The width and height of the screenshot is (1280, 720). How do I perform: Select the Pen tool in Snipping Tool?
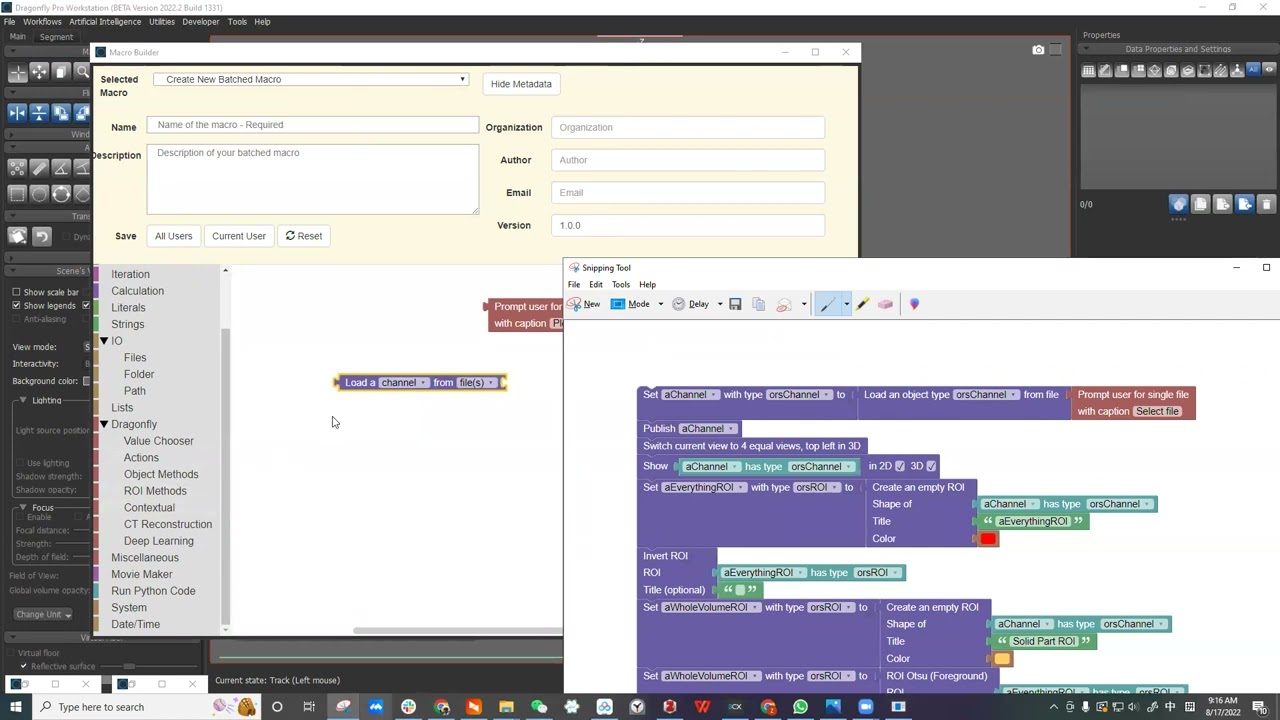(827, 304)
